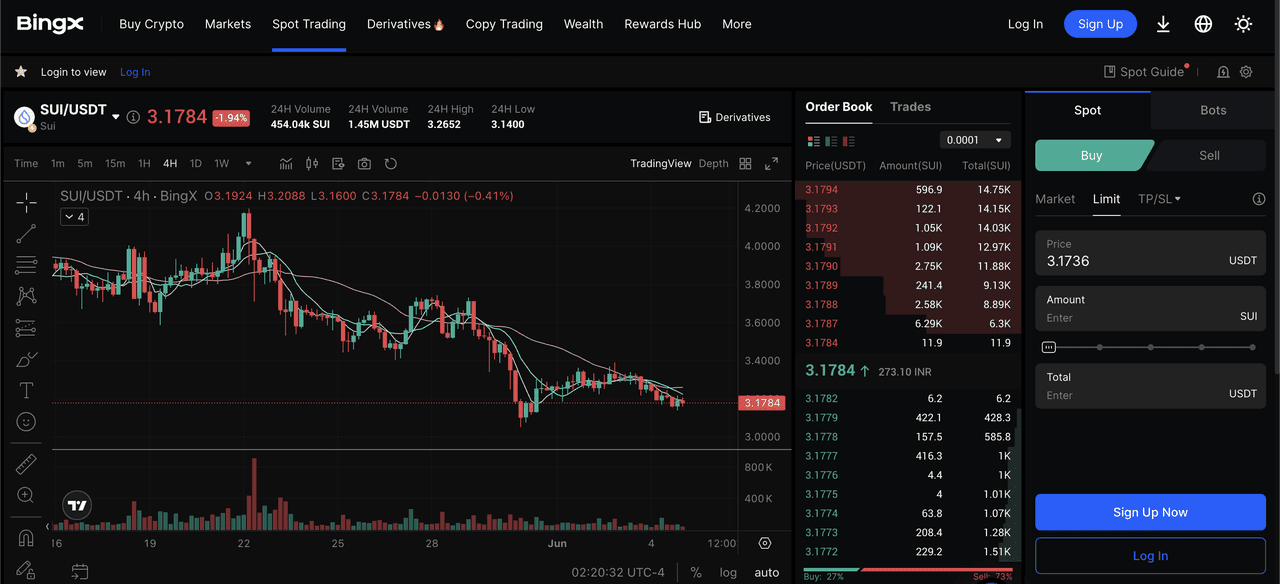Toggle log scale on chart
The width and height of the screenshot is (1280, 584).
728,572
